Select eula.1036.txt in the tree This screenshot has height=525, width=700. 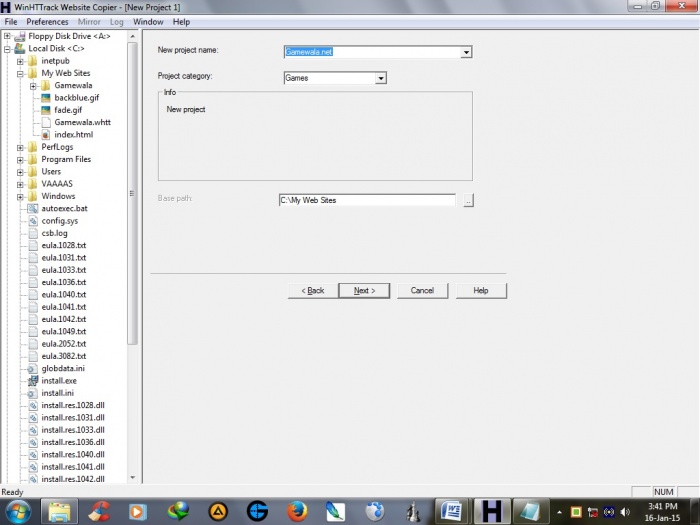pos(63,283)
